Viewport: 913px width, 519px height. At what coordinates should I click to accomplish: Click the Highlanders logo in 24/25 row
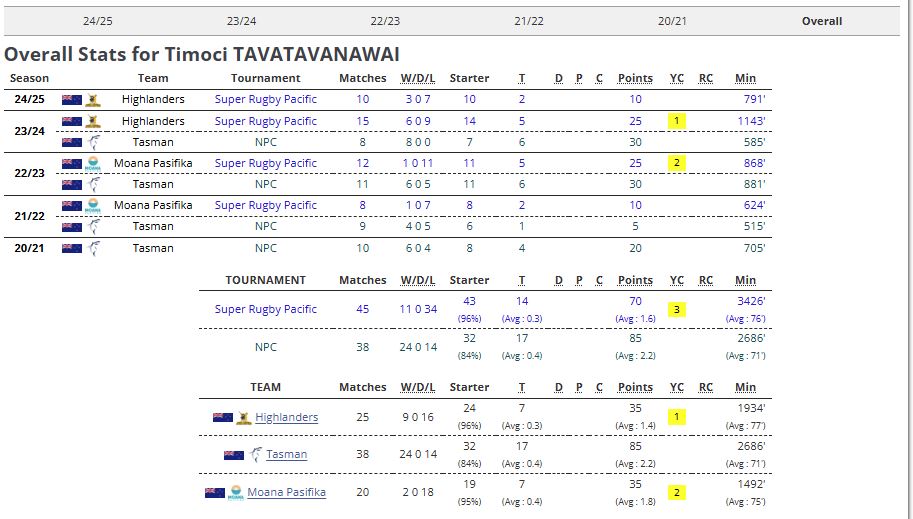93,100
